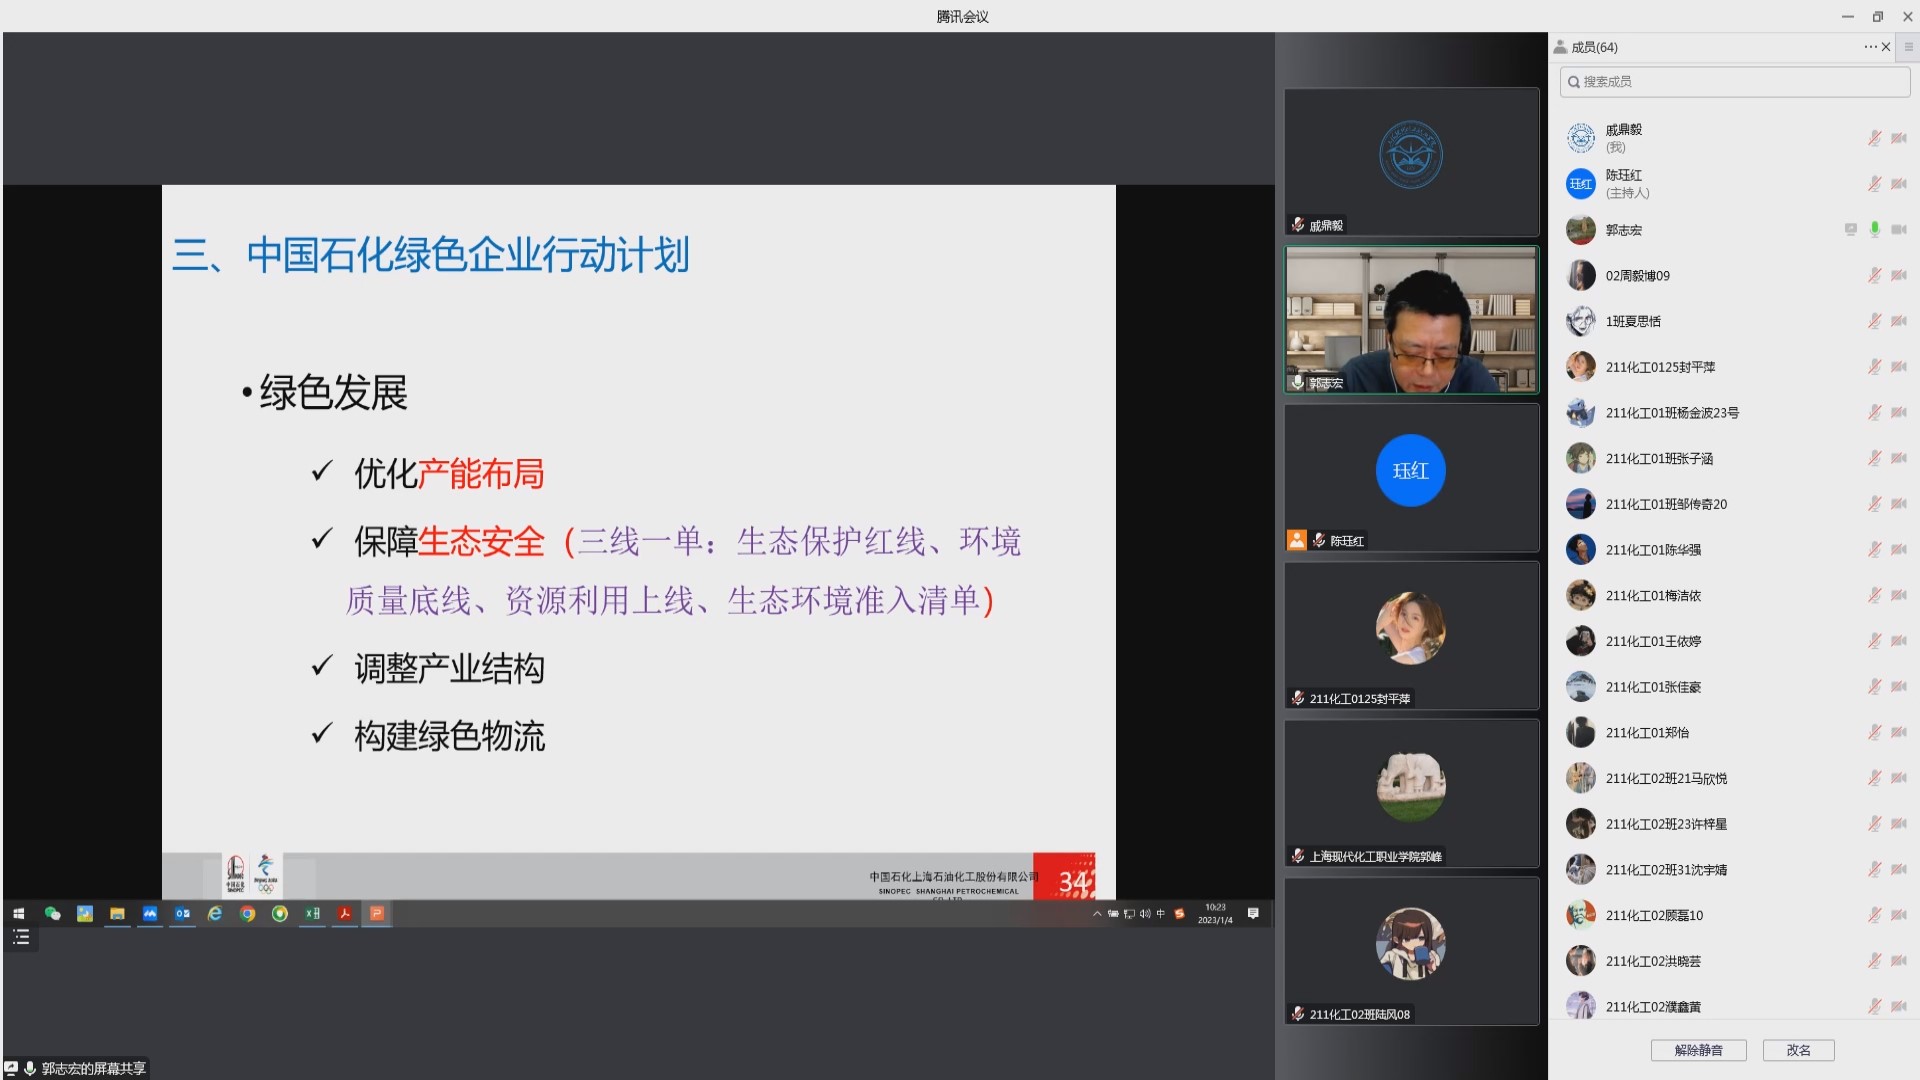Click the host badge icon next to 陈珏红's tile
Screen dimensions: 1920x1080
coord(1296,540)
